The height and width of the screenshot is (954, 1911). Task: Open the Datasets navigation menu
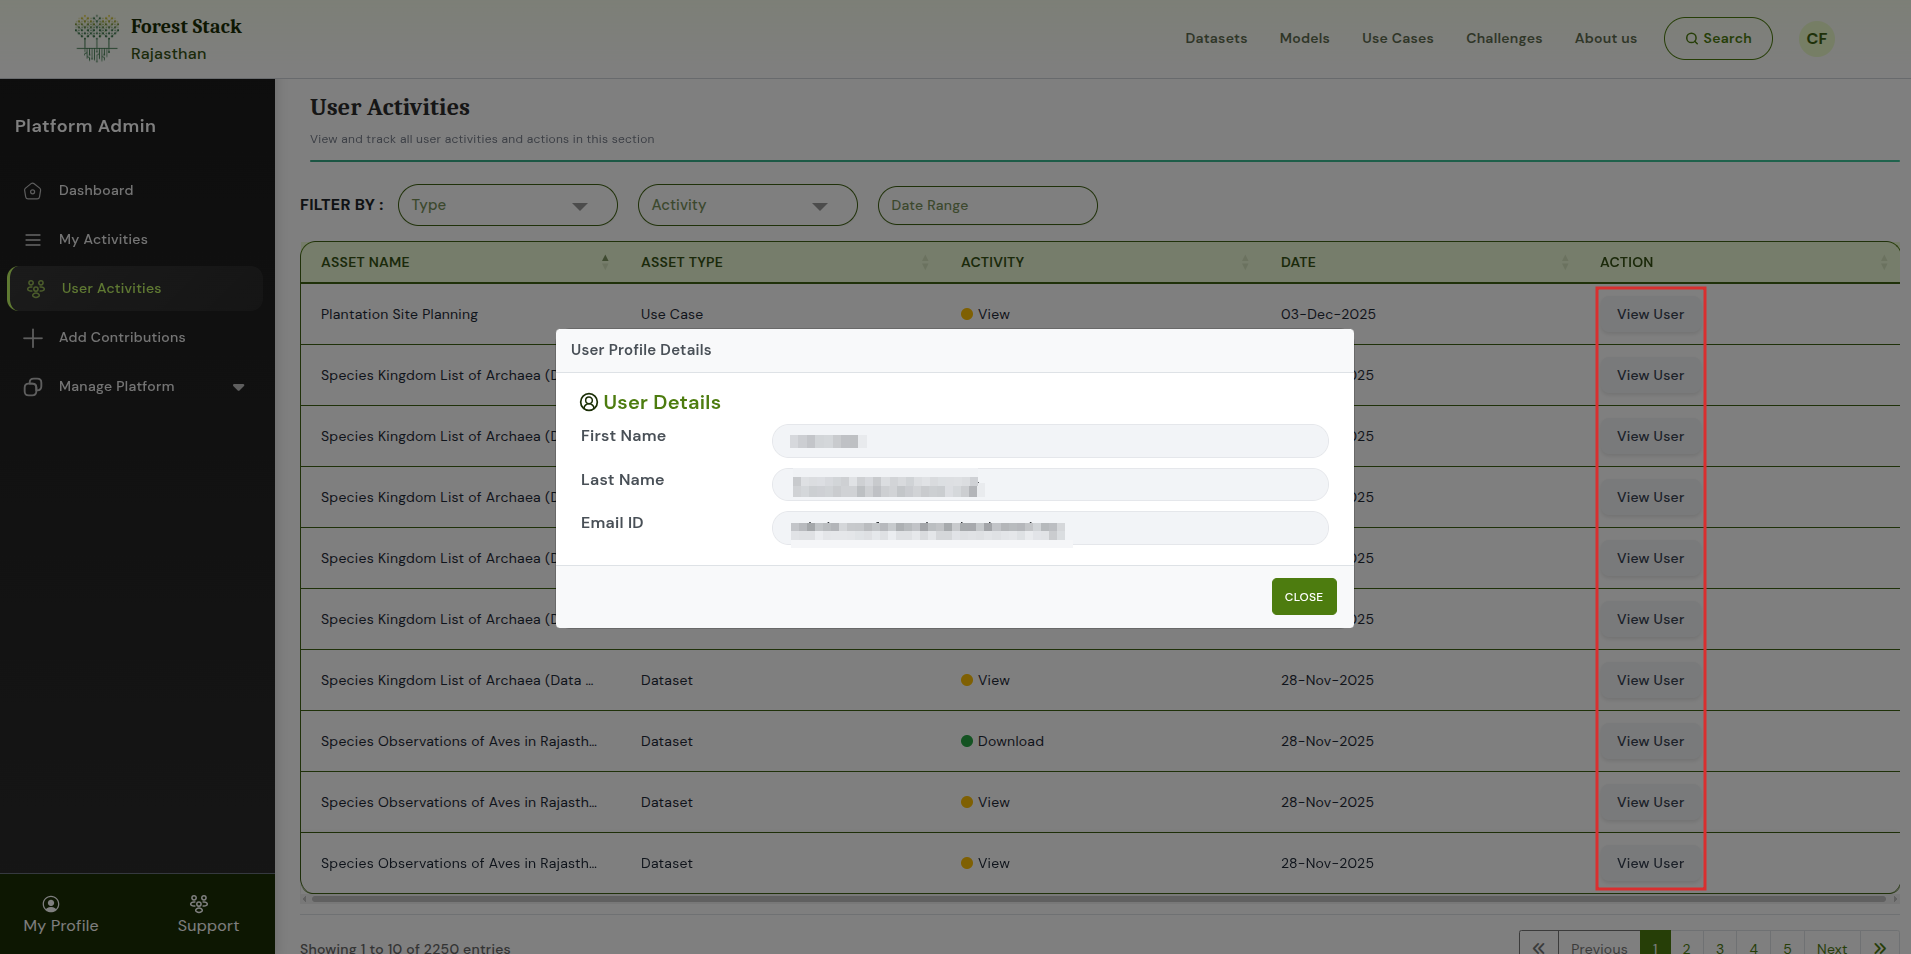coord(1215,39)
